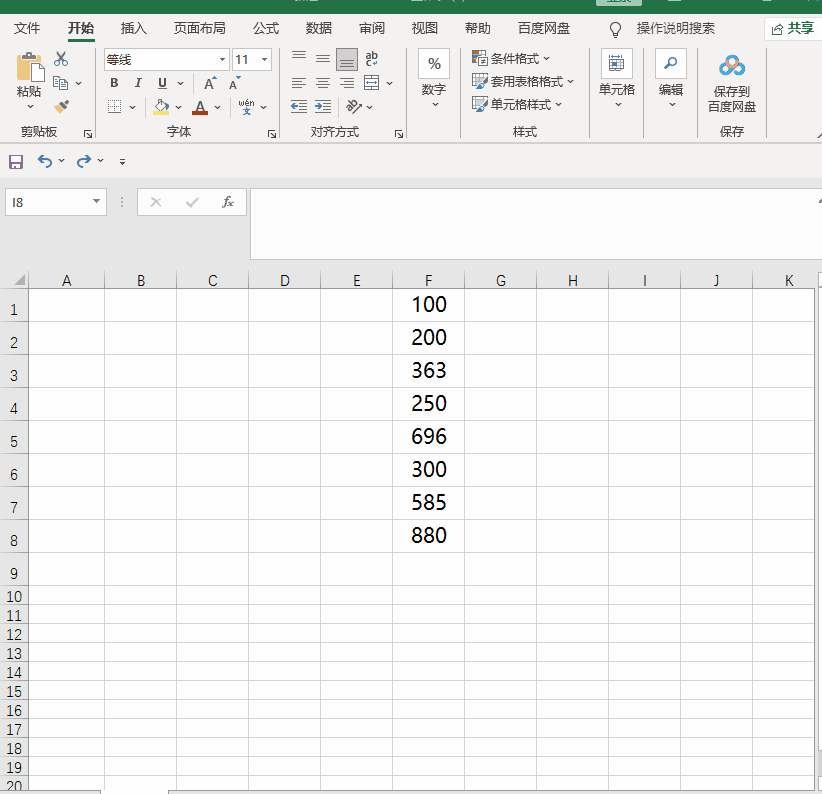Click the text orientation icon
This screenshot has width=822, height=794.
(x=354, y=107)
